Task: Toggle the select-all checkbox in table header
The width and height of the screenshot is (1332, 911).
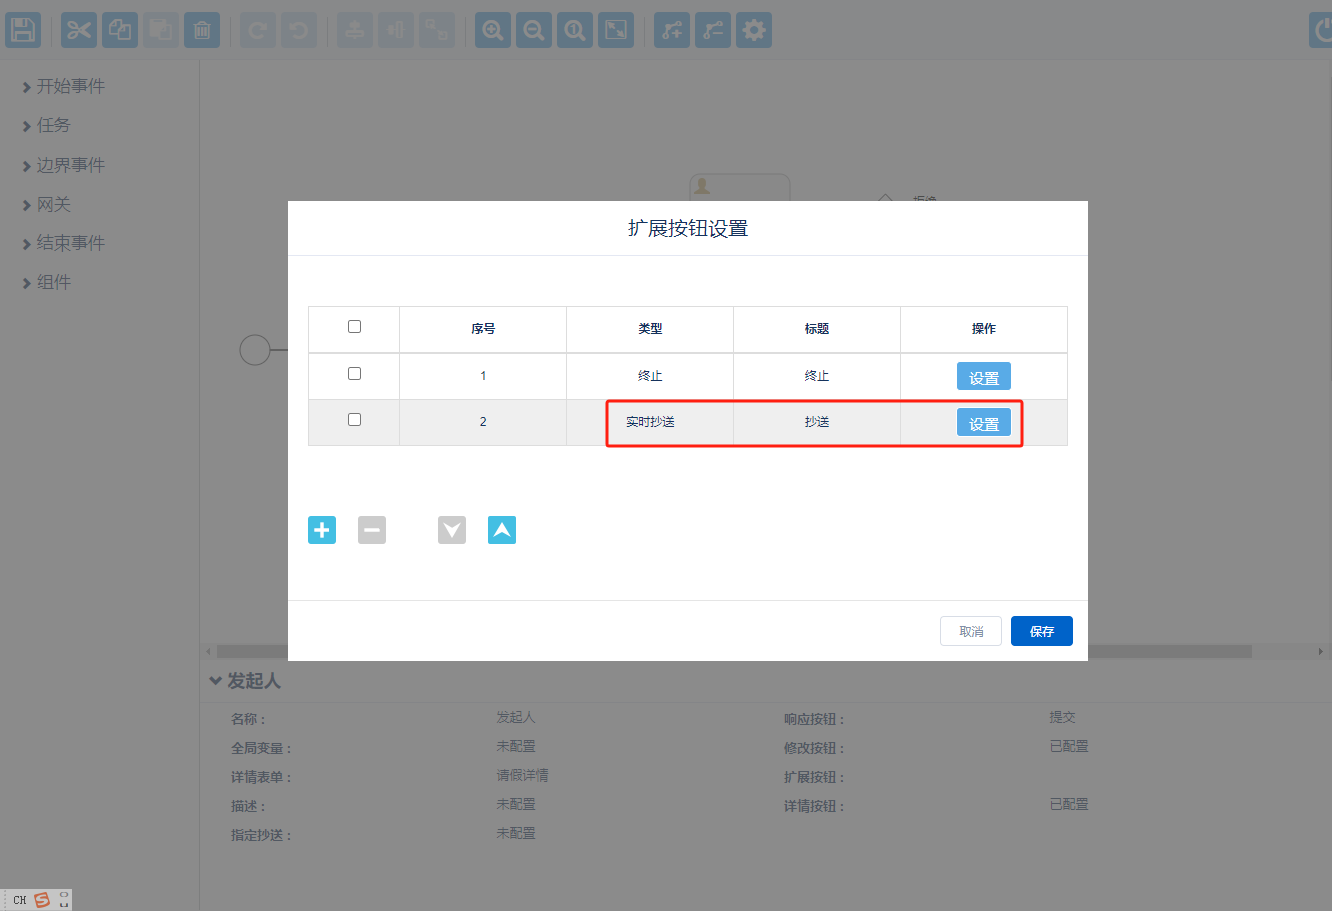Action: tap(354, 327)
